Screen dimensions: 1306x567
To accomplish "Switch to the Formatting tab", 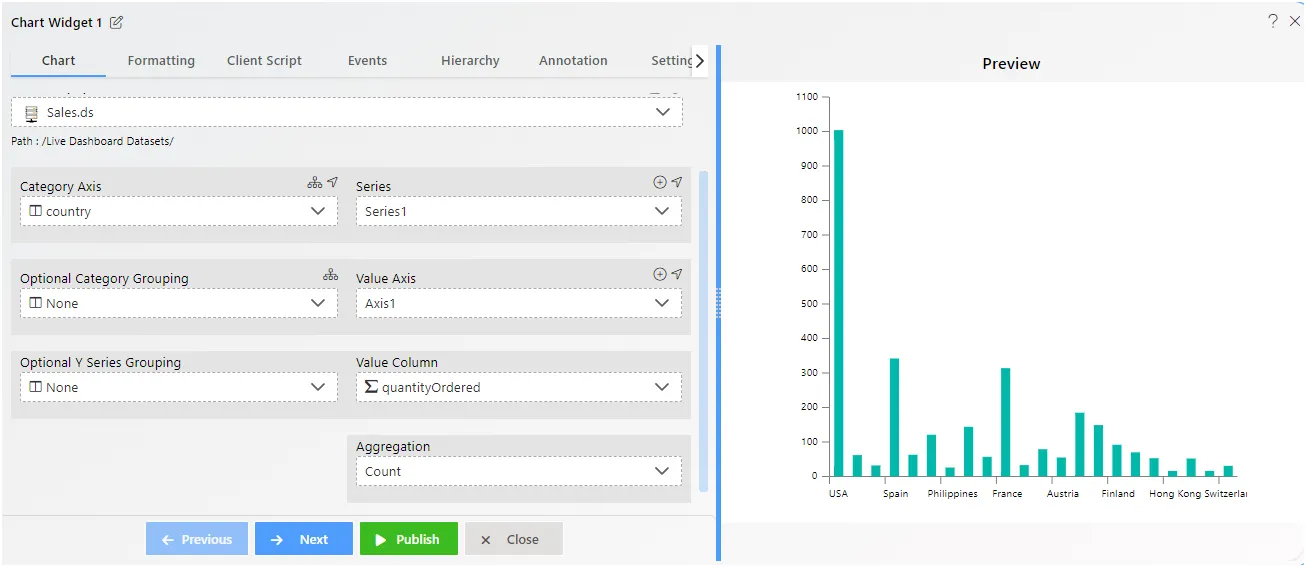I will point(161,61).
